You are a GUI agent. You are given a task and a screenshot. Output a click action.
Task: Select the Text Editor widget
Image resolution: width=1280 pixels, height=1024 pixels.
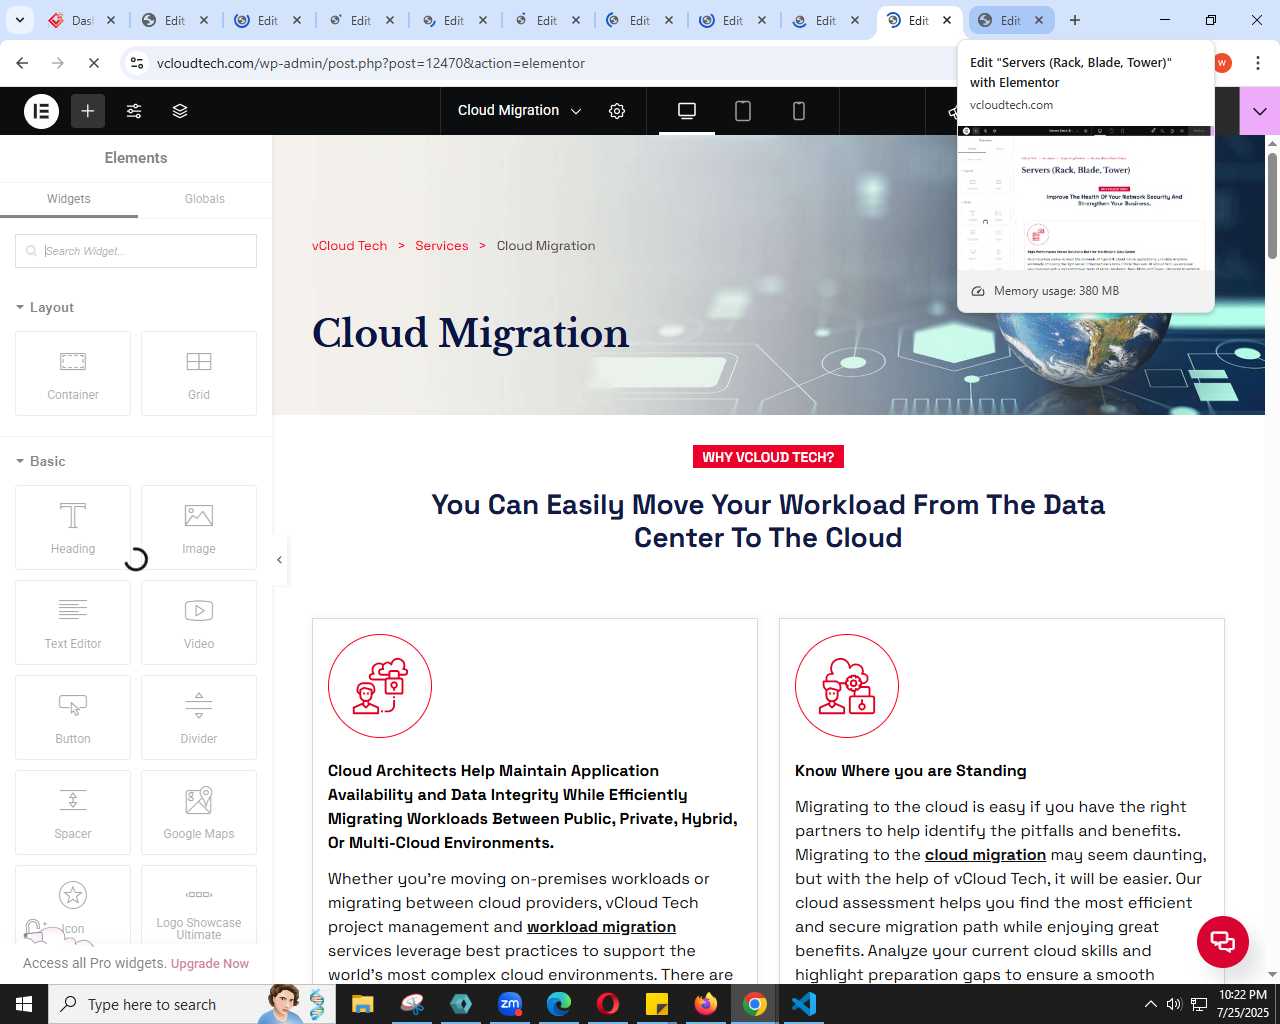(x=73, y=623)
